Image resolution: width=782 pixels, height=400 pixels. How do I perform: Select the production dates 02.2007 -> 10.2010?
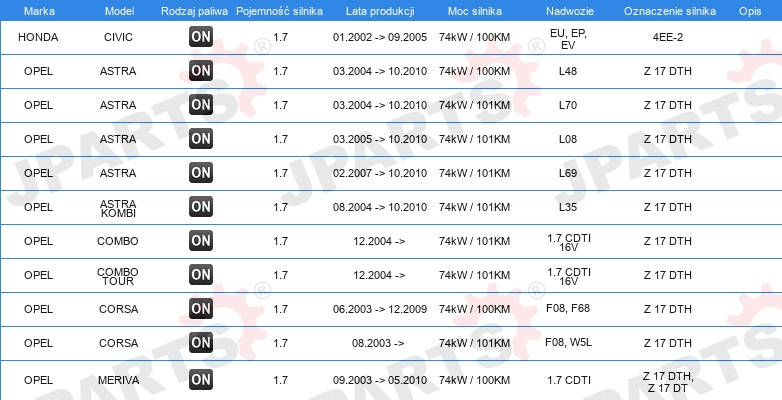click(x=380, y=173)
